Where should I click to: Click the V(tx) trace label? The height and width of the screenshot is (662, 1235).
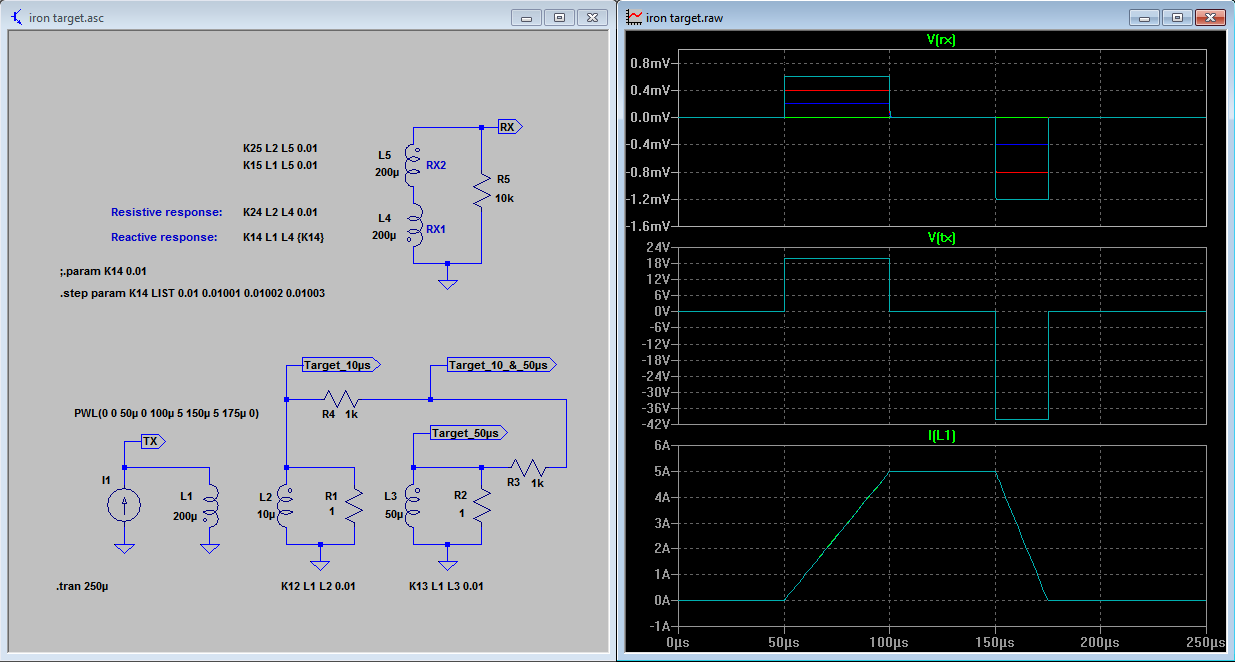click(942, 237)
